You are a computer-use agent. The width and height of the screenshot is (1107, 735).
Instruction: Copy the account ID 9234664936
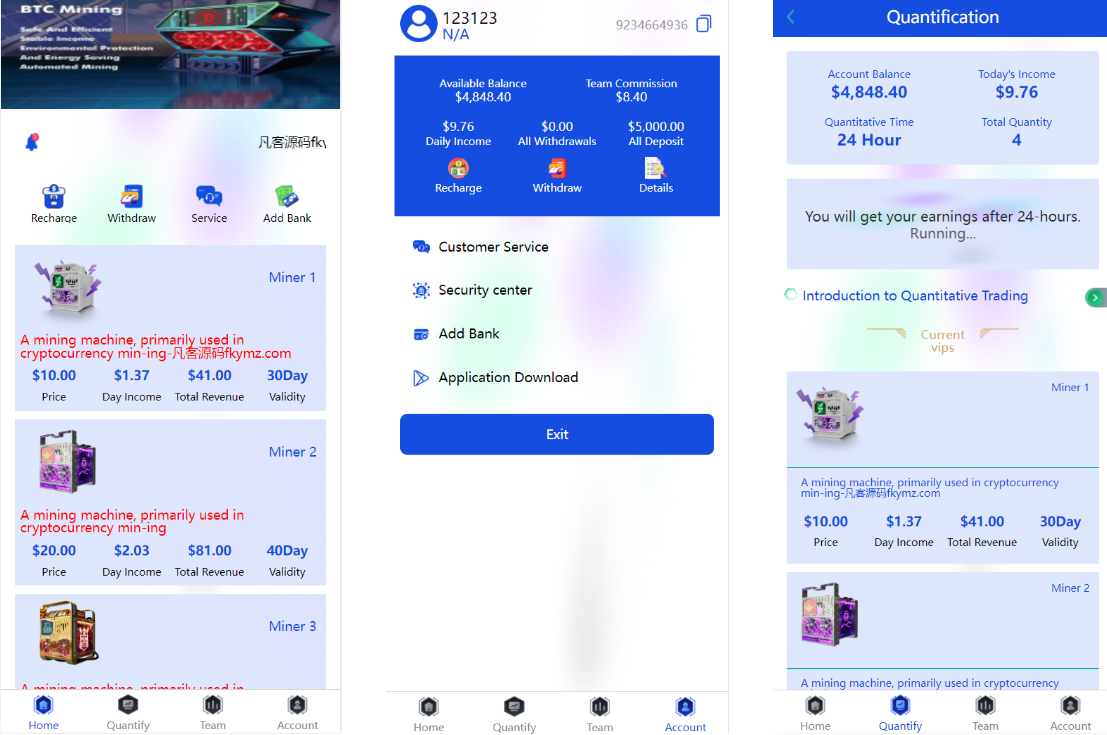704,24
